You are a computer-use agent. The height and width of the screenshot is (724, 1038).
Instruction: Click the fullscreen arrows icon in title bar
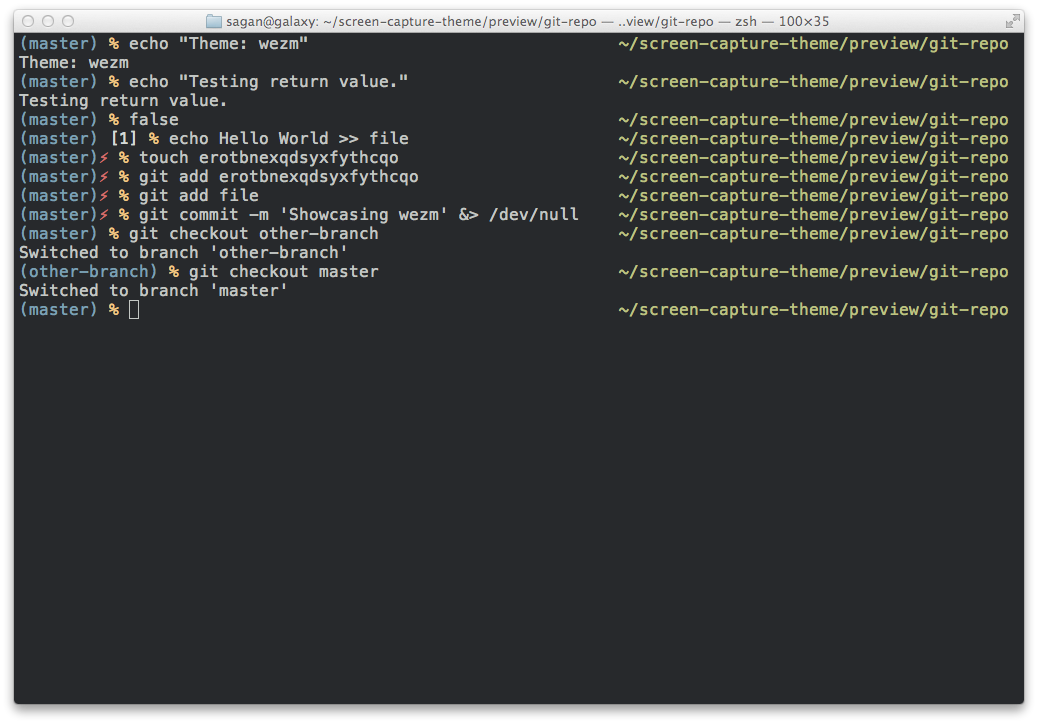[1012, 21]
